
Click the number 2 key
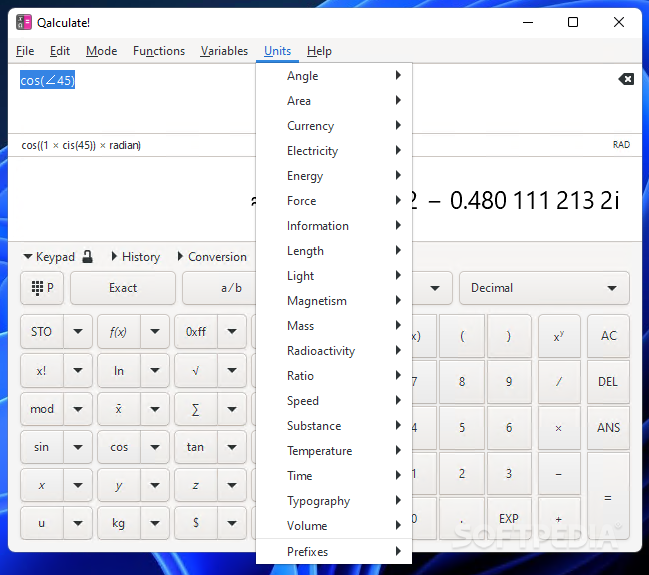coord(462,474)
